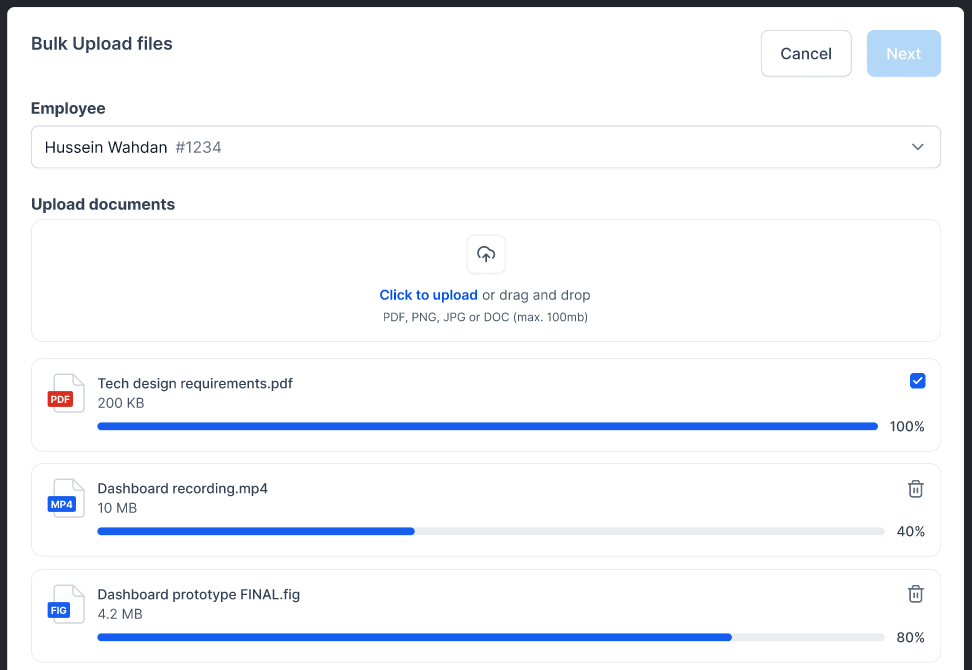Click the red PDF file icon
Image resolution: width=972 pixels, height=670 pixels.
tap(66, 393)
